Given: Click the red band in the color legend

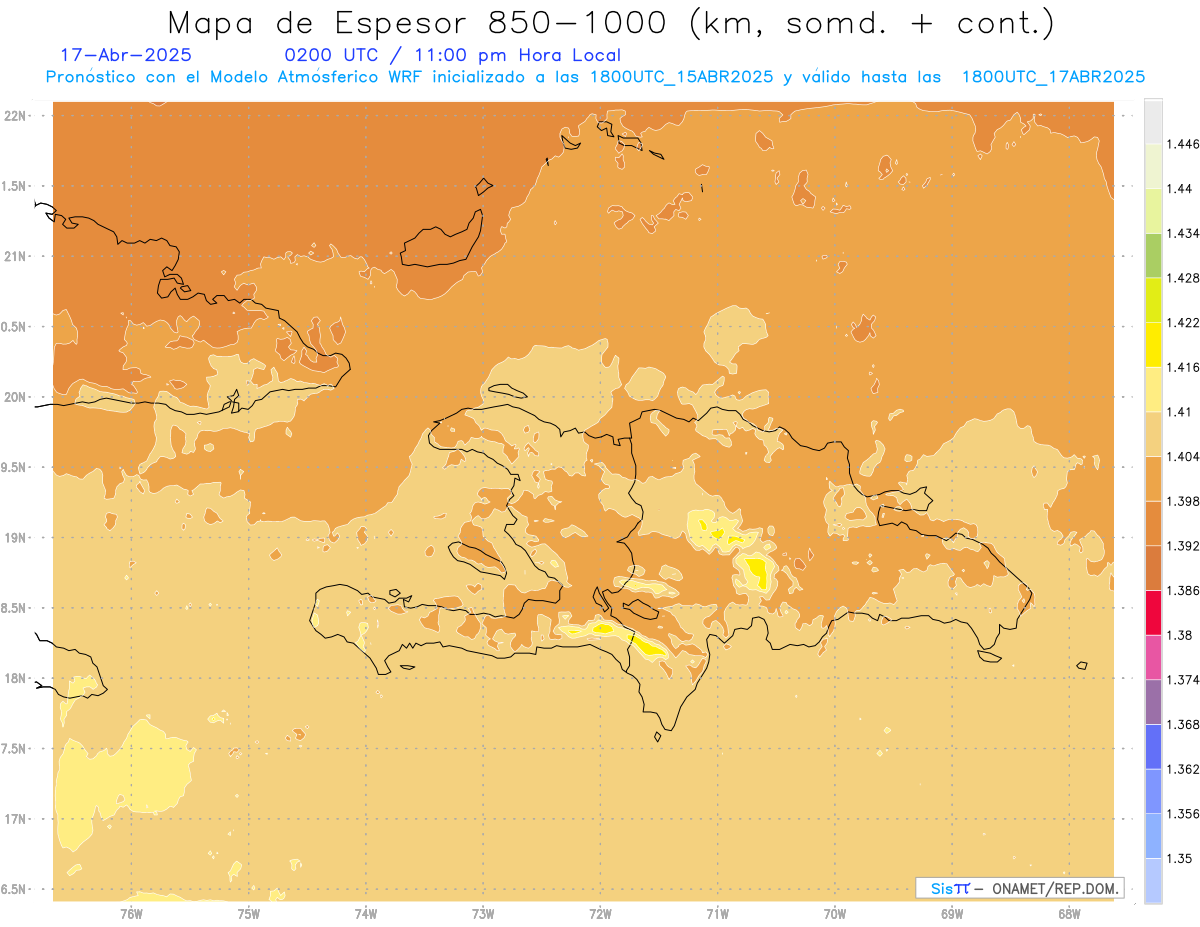Looking at the screenshot, I should tap(1153, 612).
